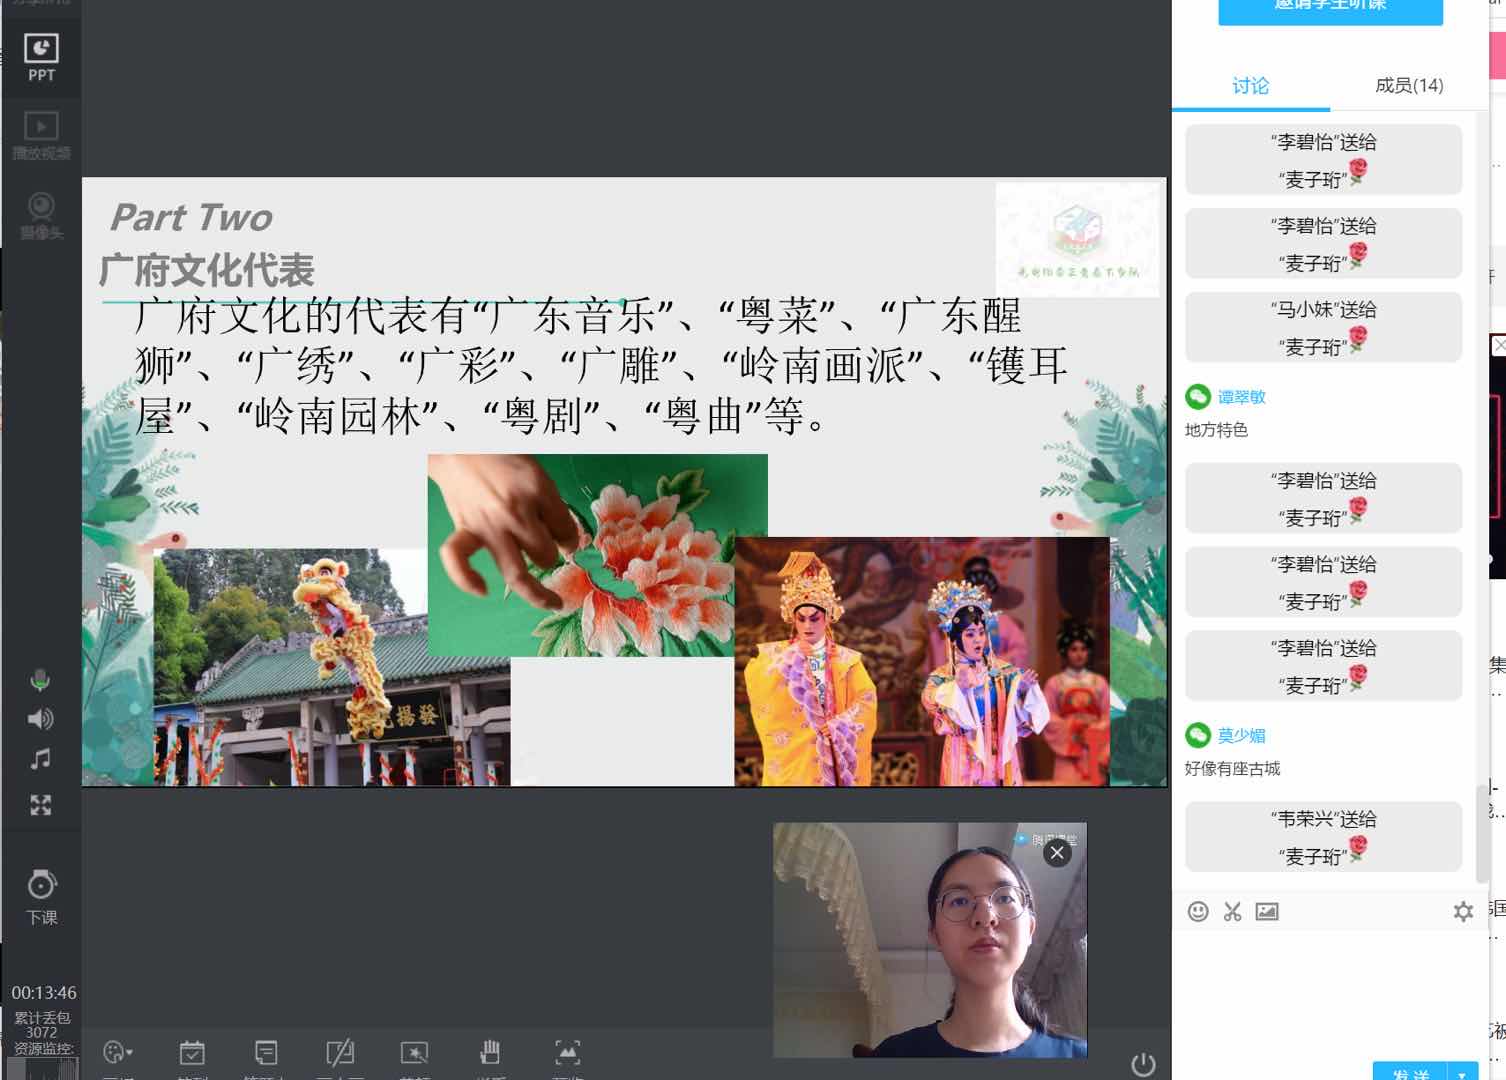Viewport: 1506px width, 1080px height.
Task: Click the Part Two slide title
Action: [191, 217]
